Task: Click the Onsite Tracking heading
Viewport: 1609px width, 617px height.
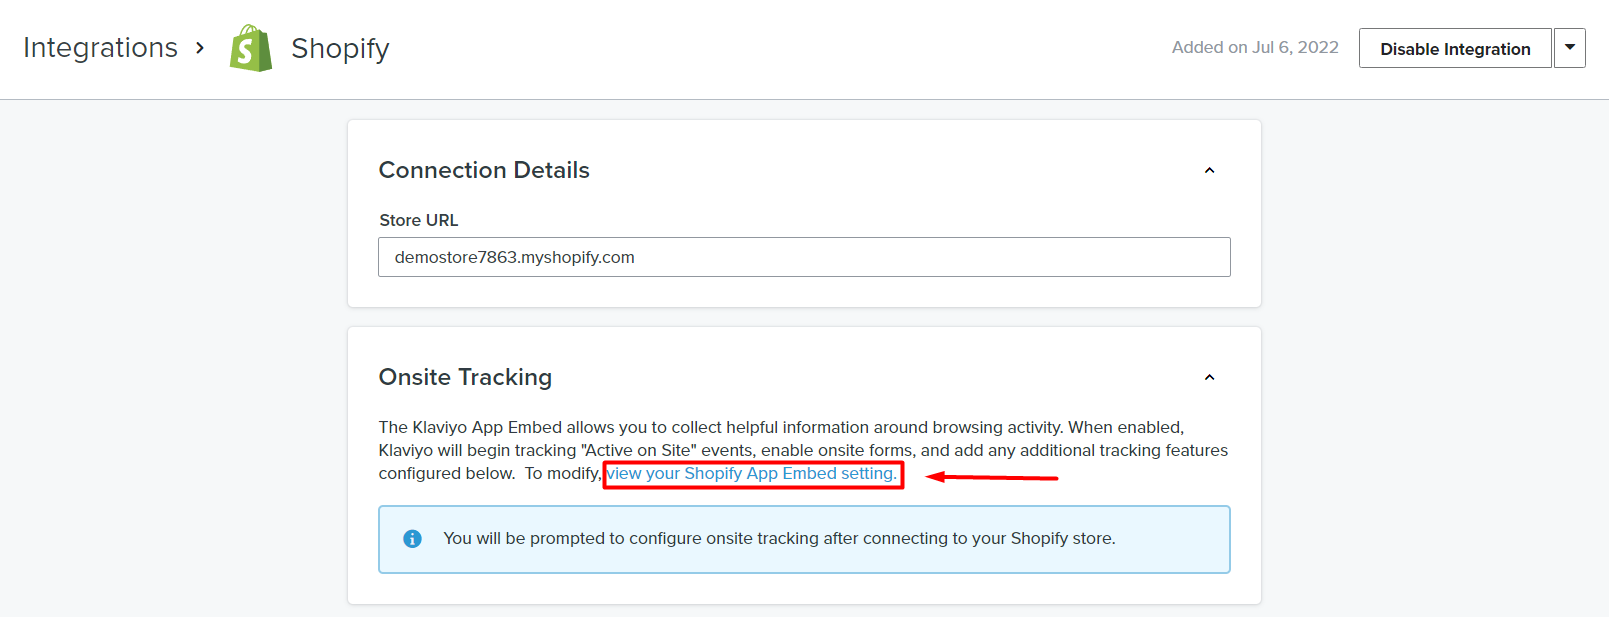Action: tap(465, 378)
